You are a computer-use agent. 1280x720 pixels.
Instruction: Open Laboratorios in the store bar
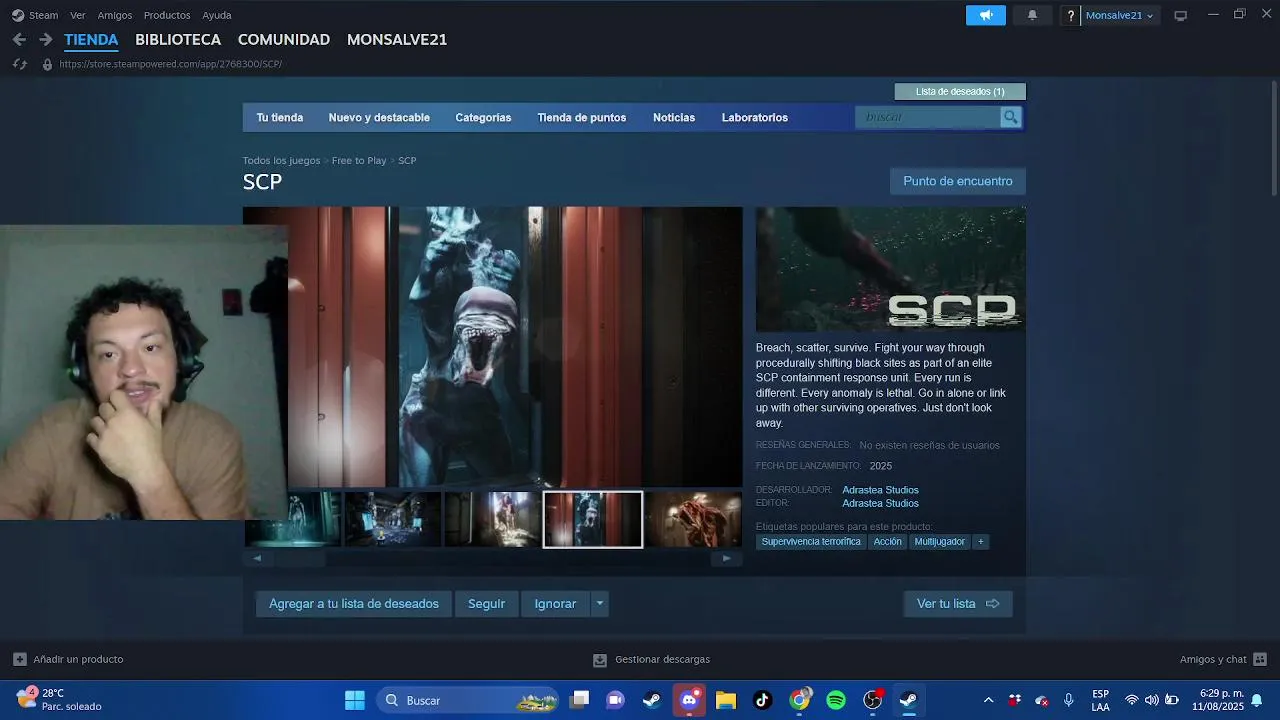[x=755, y=117]
